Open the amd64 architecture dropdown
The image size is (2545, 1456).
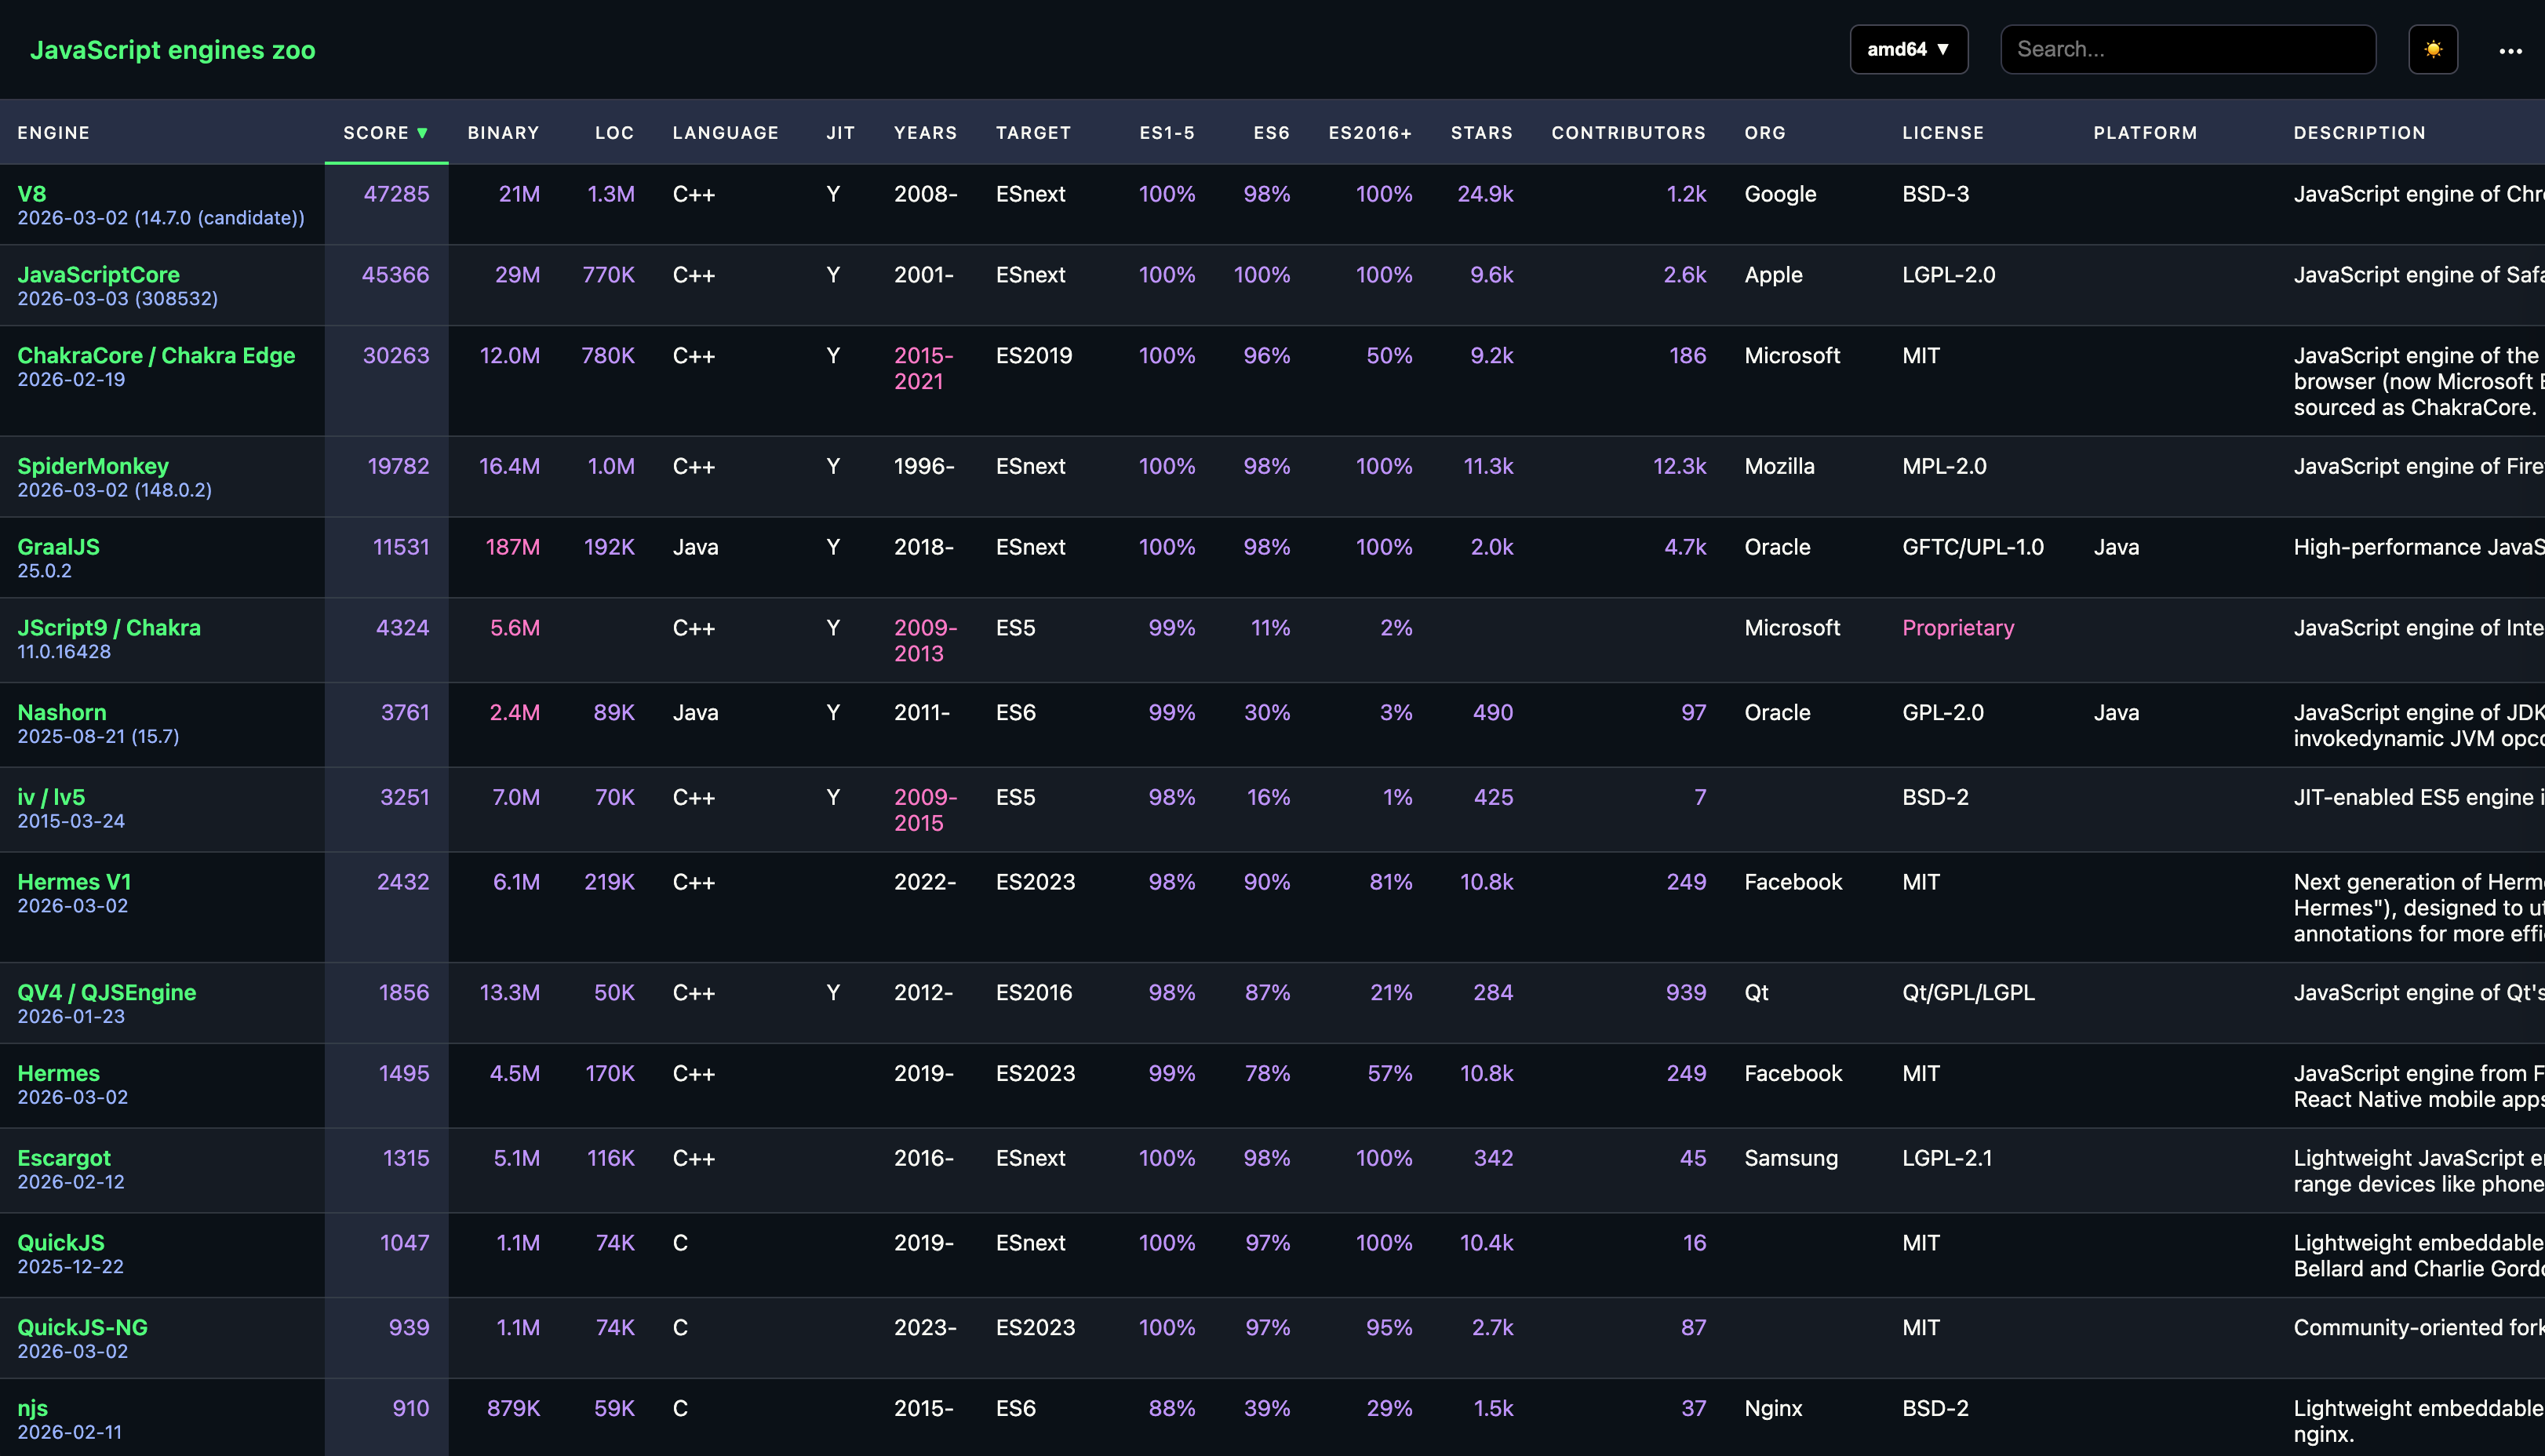point(1908,50)
